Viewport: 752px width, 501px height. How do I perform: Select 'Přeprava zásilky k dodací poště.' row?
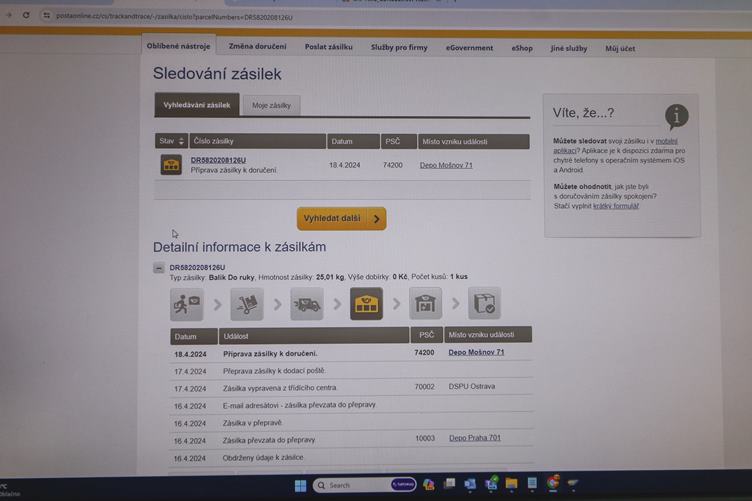(351, 371)
